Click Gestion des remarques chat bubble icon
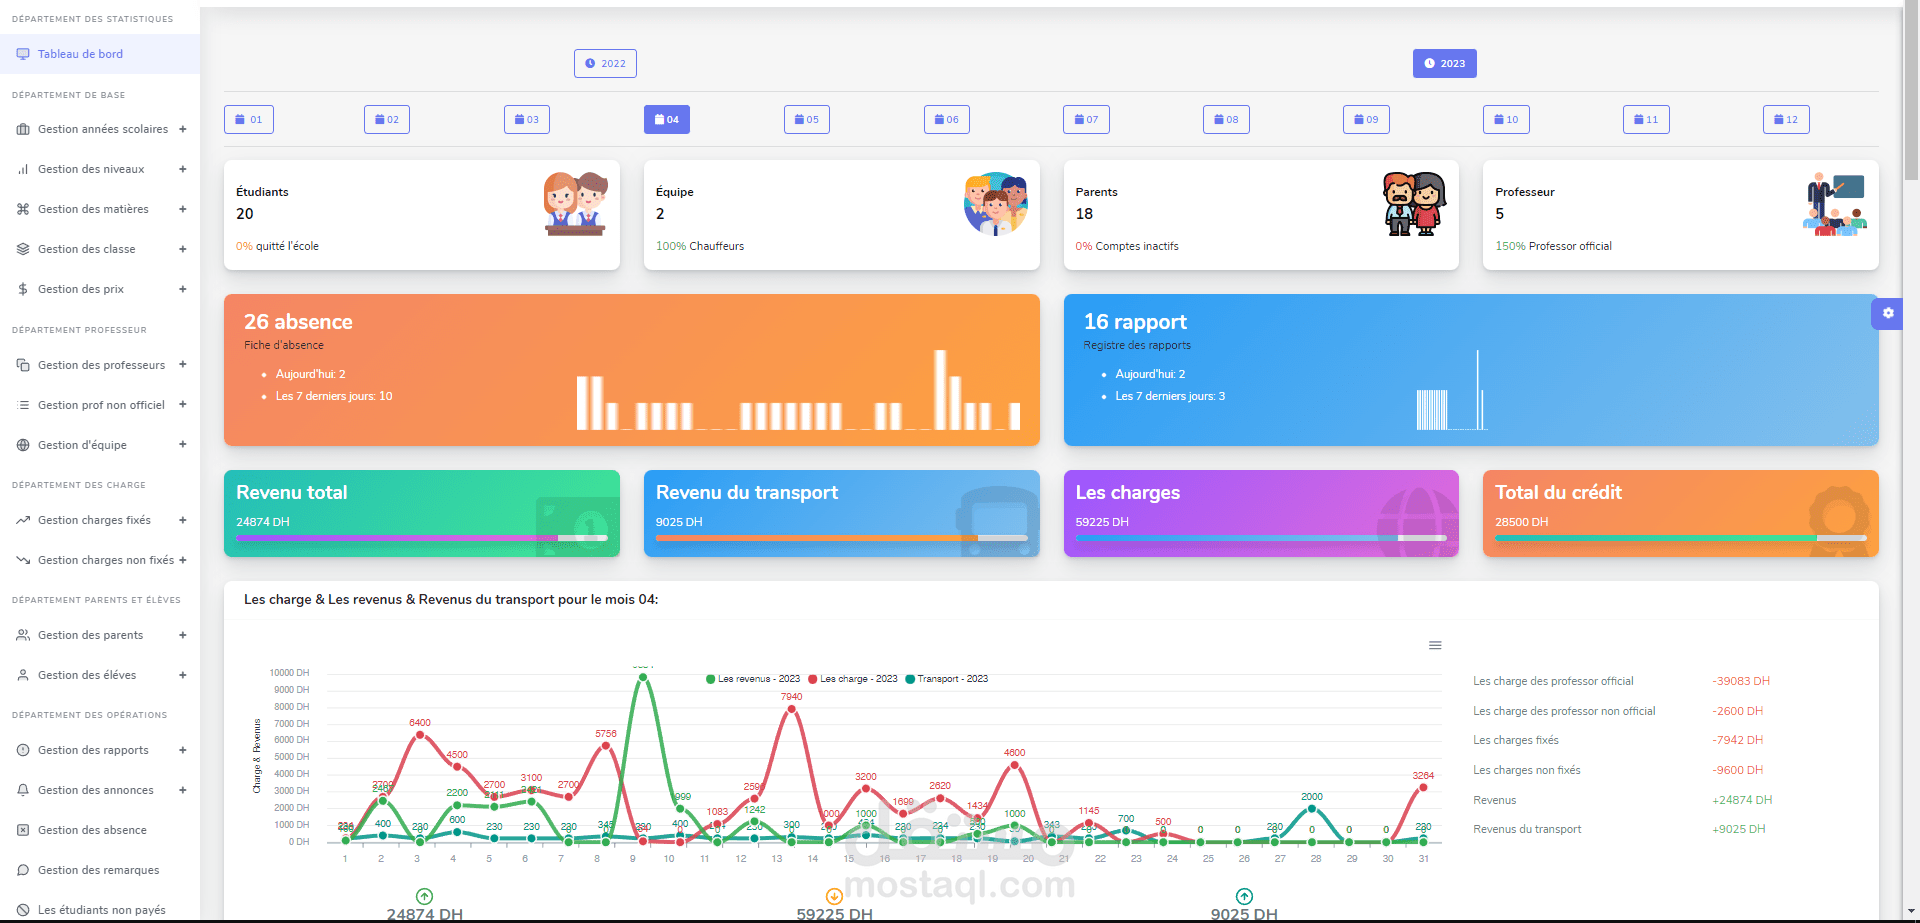 pos(23,870)
